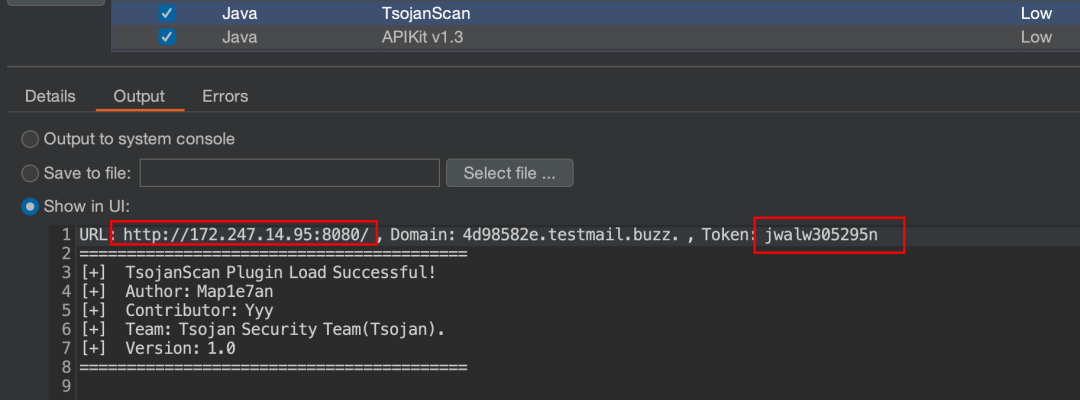1080x400 pixels.
Task: Uncheck the TsojanScan extension checkbox
Action: coord(166,13)
